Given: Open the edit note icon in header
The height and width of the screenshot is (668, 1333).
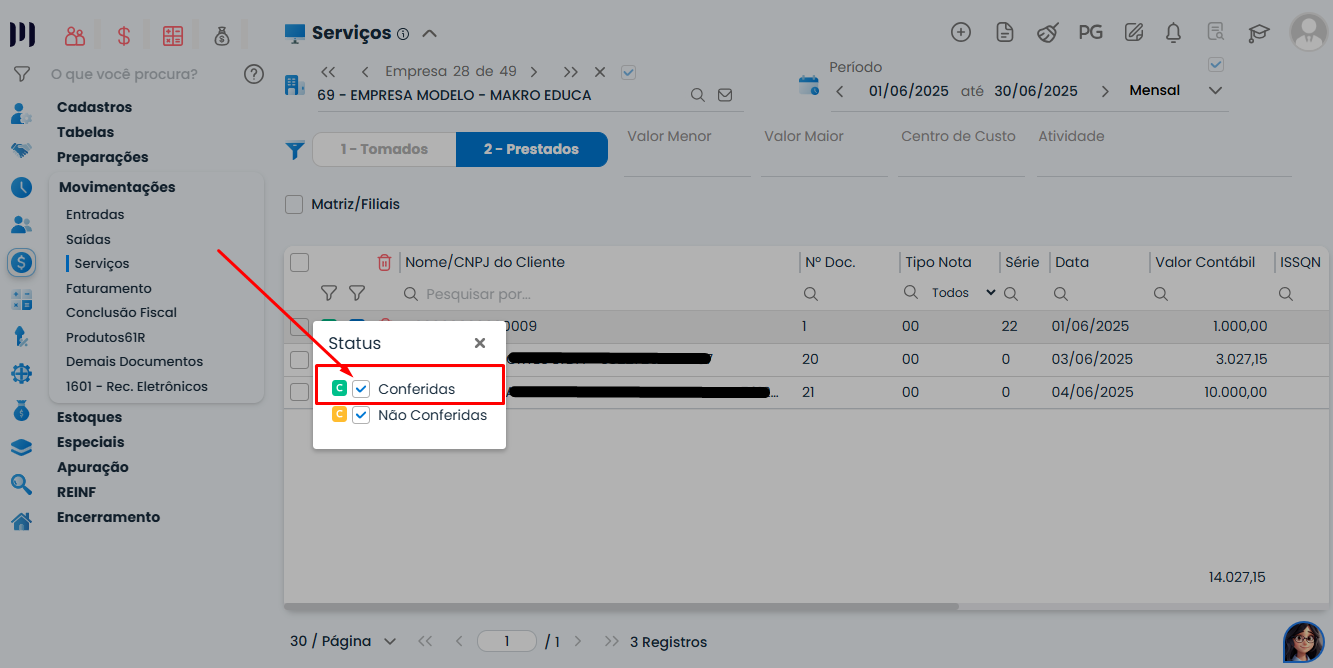Looking at the screenshot, I should point(1133,32).
